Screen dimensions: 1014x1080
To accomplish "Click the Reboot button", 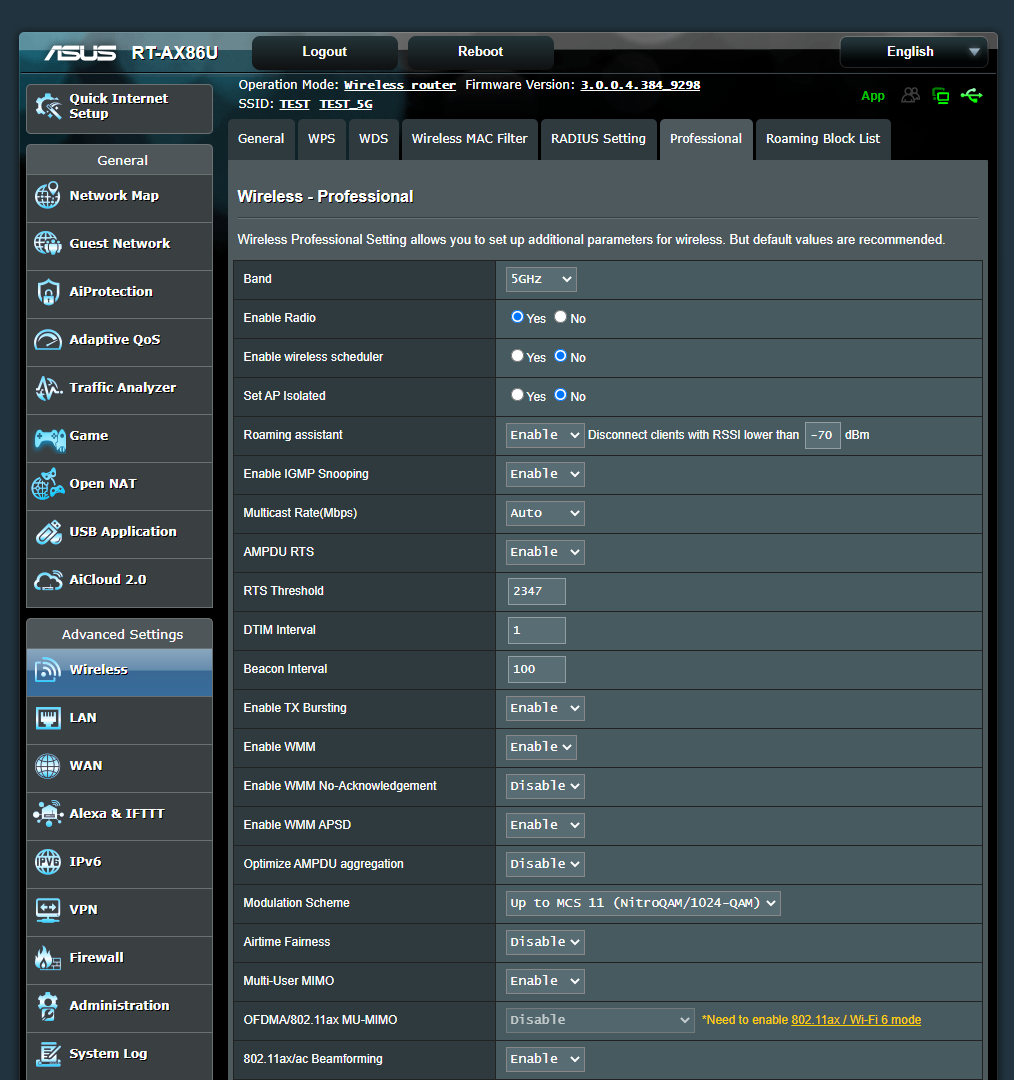I will [481, 52].
